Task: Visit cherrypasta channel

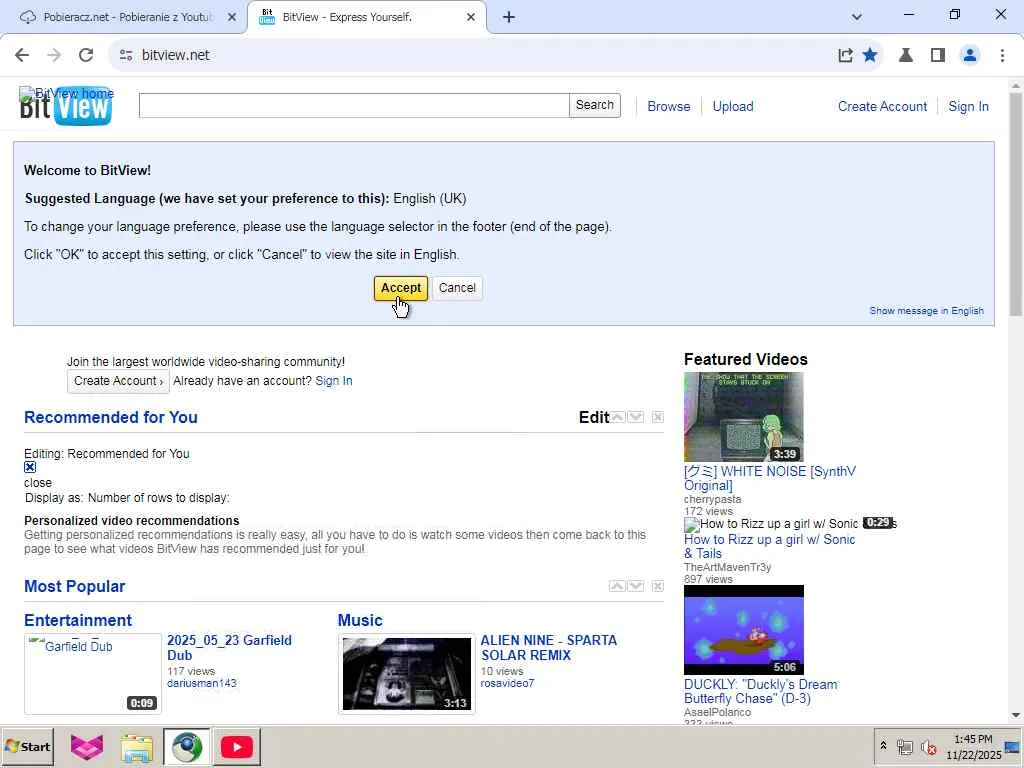Action: (712, 500)
